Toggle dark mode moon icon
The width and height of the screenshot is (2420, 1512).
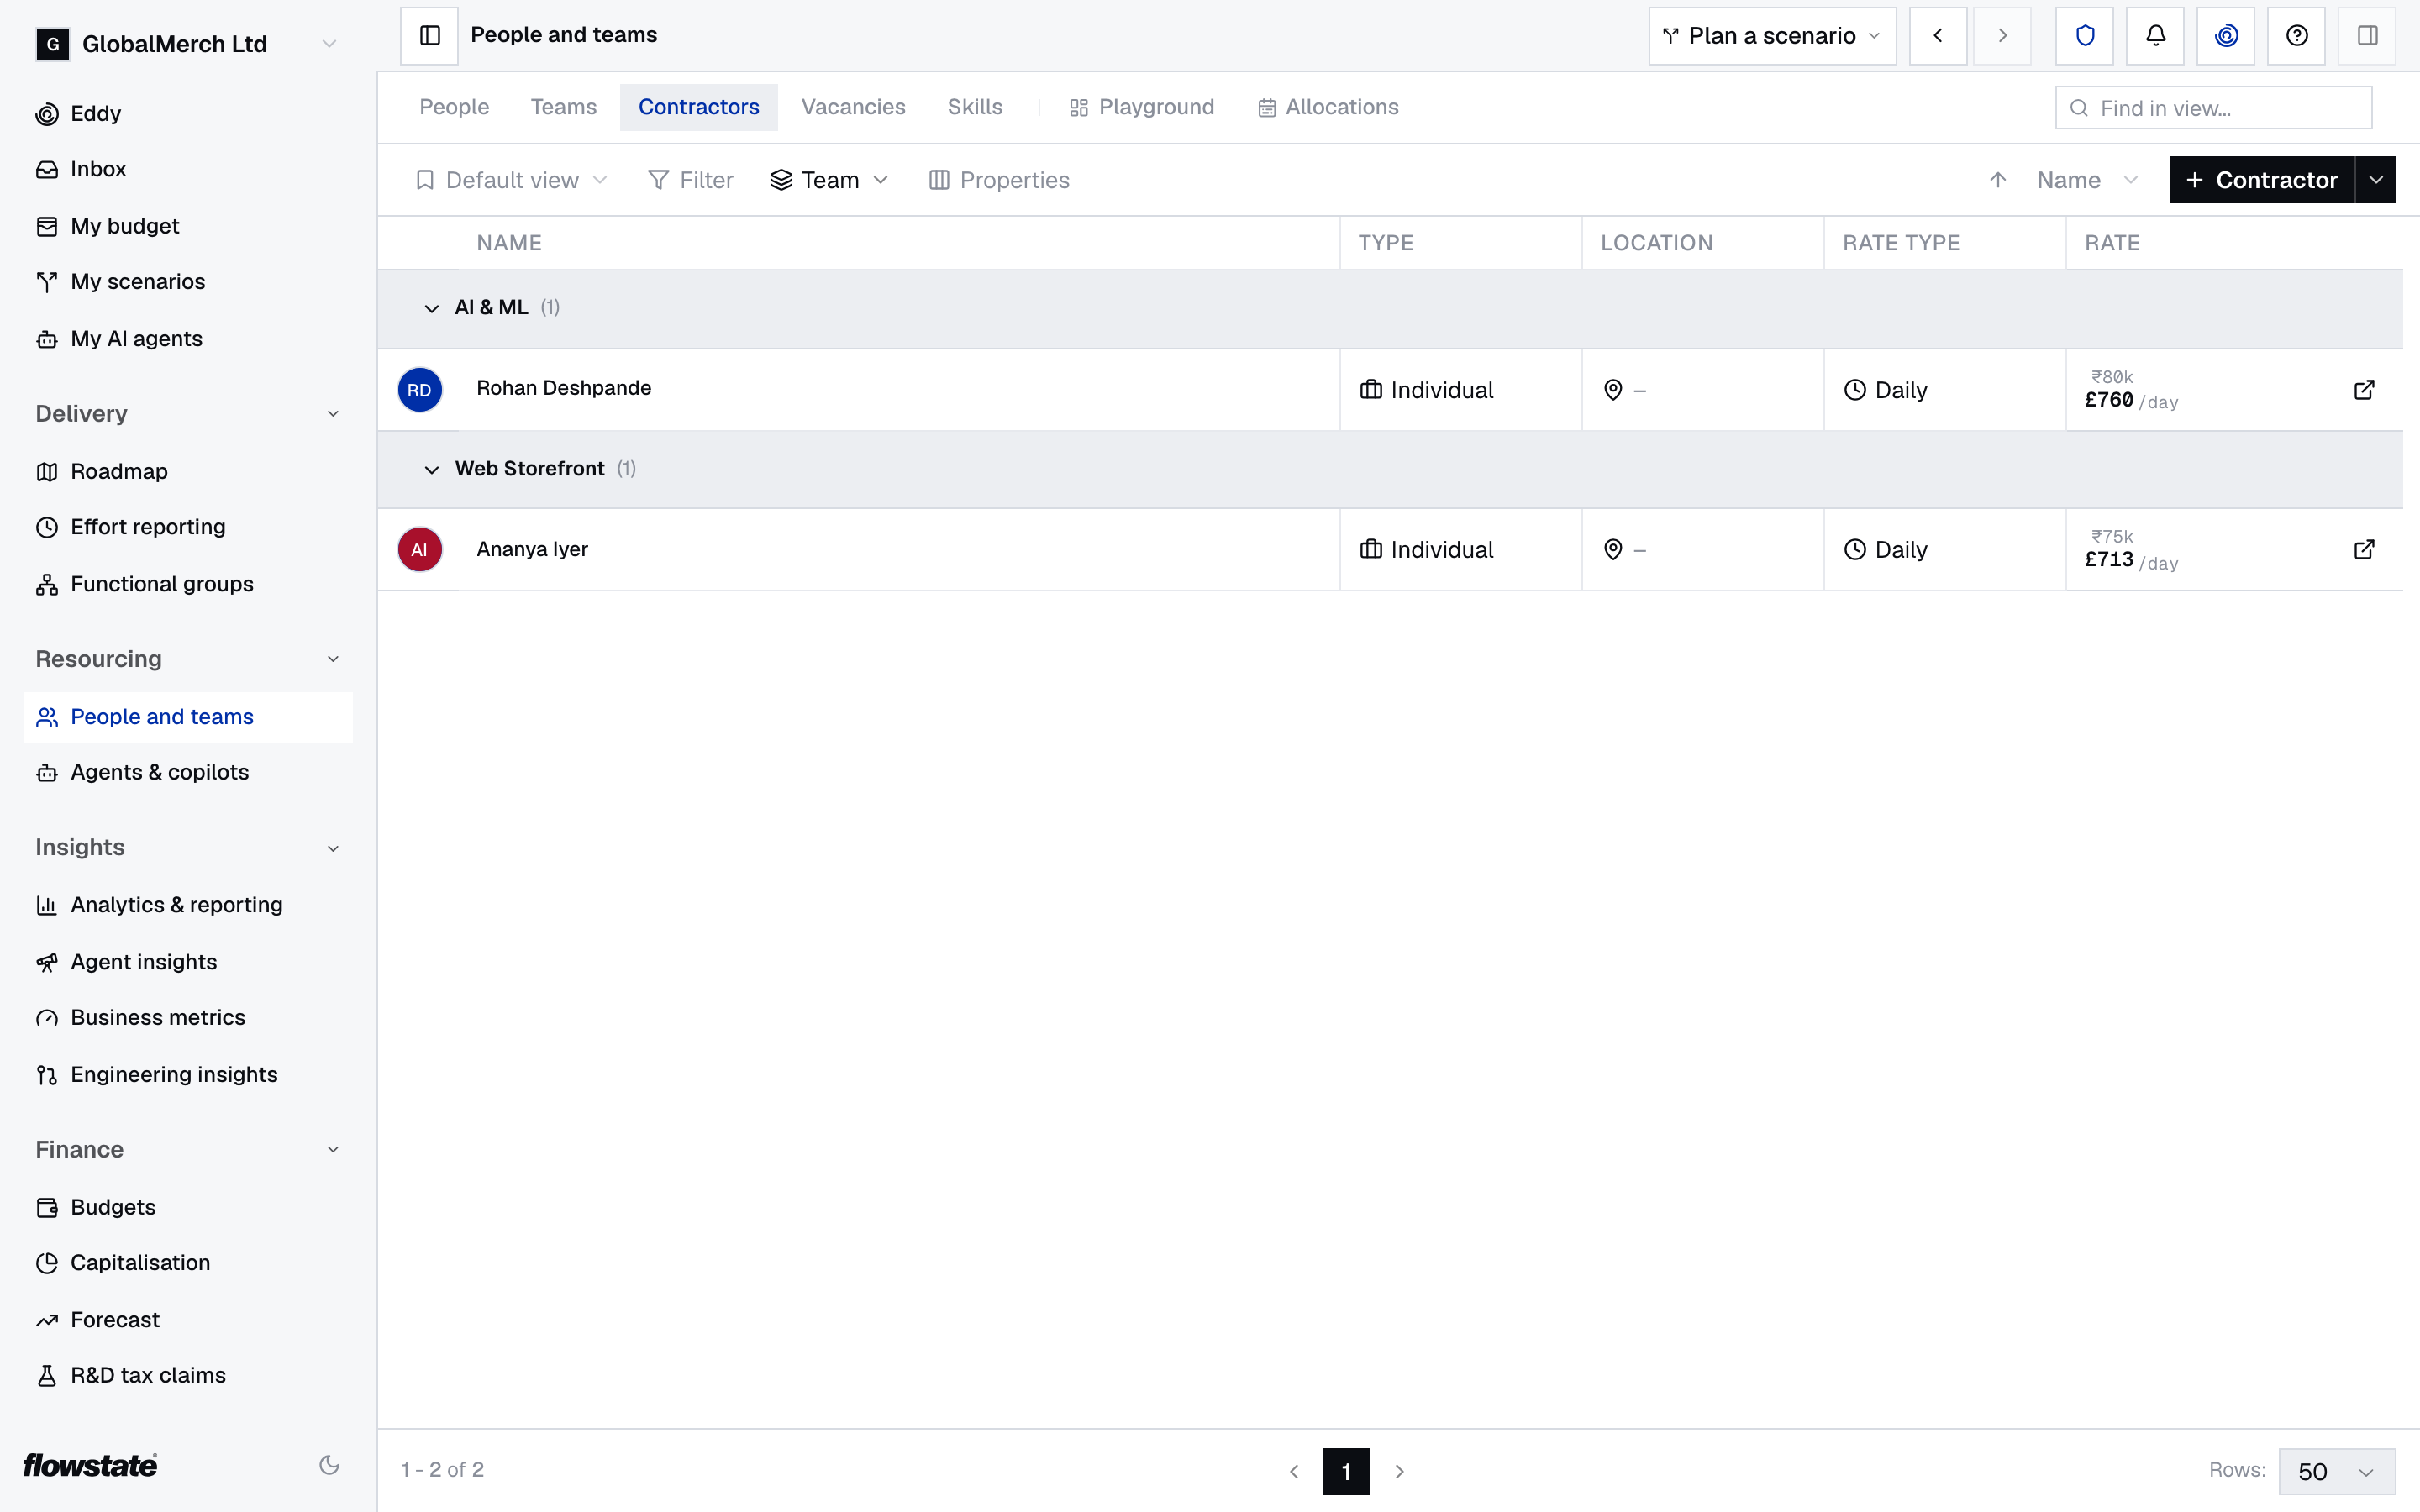[x=329, y=1465]
